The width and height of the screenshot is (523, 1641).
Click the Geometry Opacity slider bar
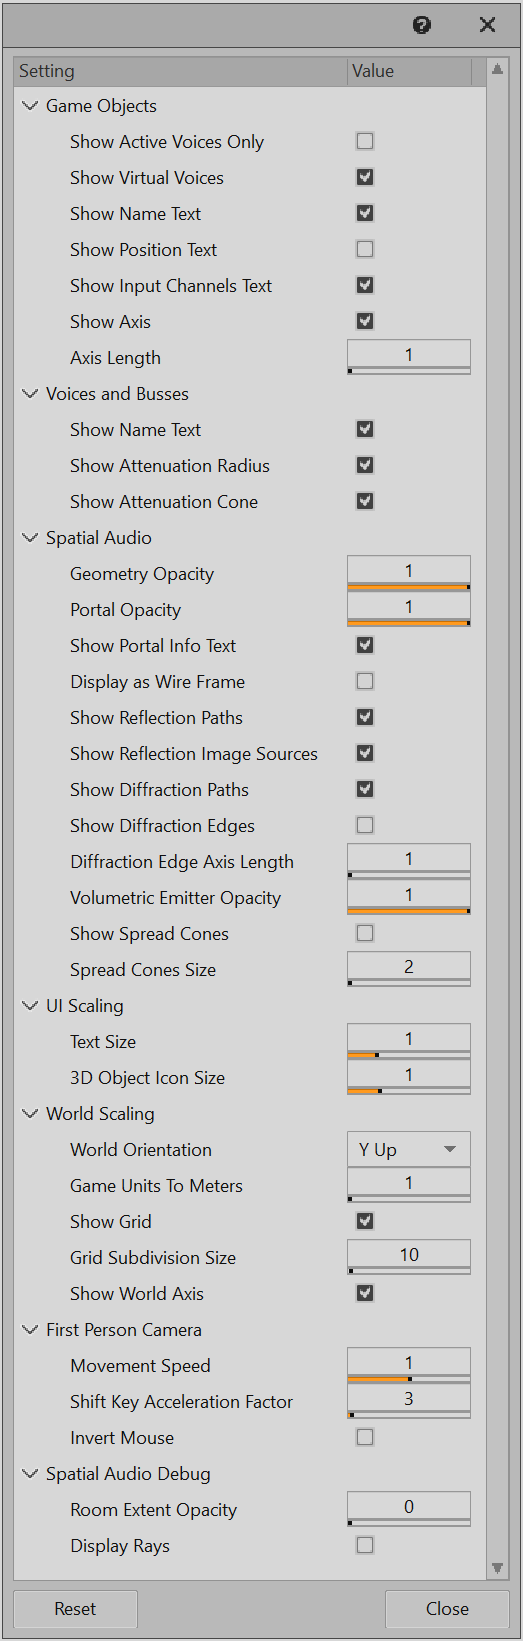pyautogui.click(x=408, y=587)
